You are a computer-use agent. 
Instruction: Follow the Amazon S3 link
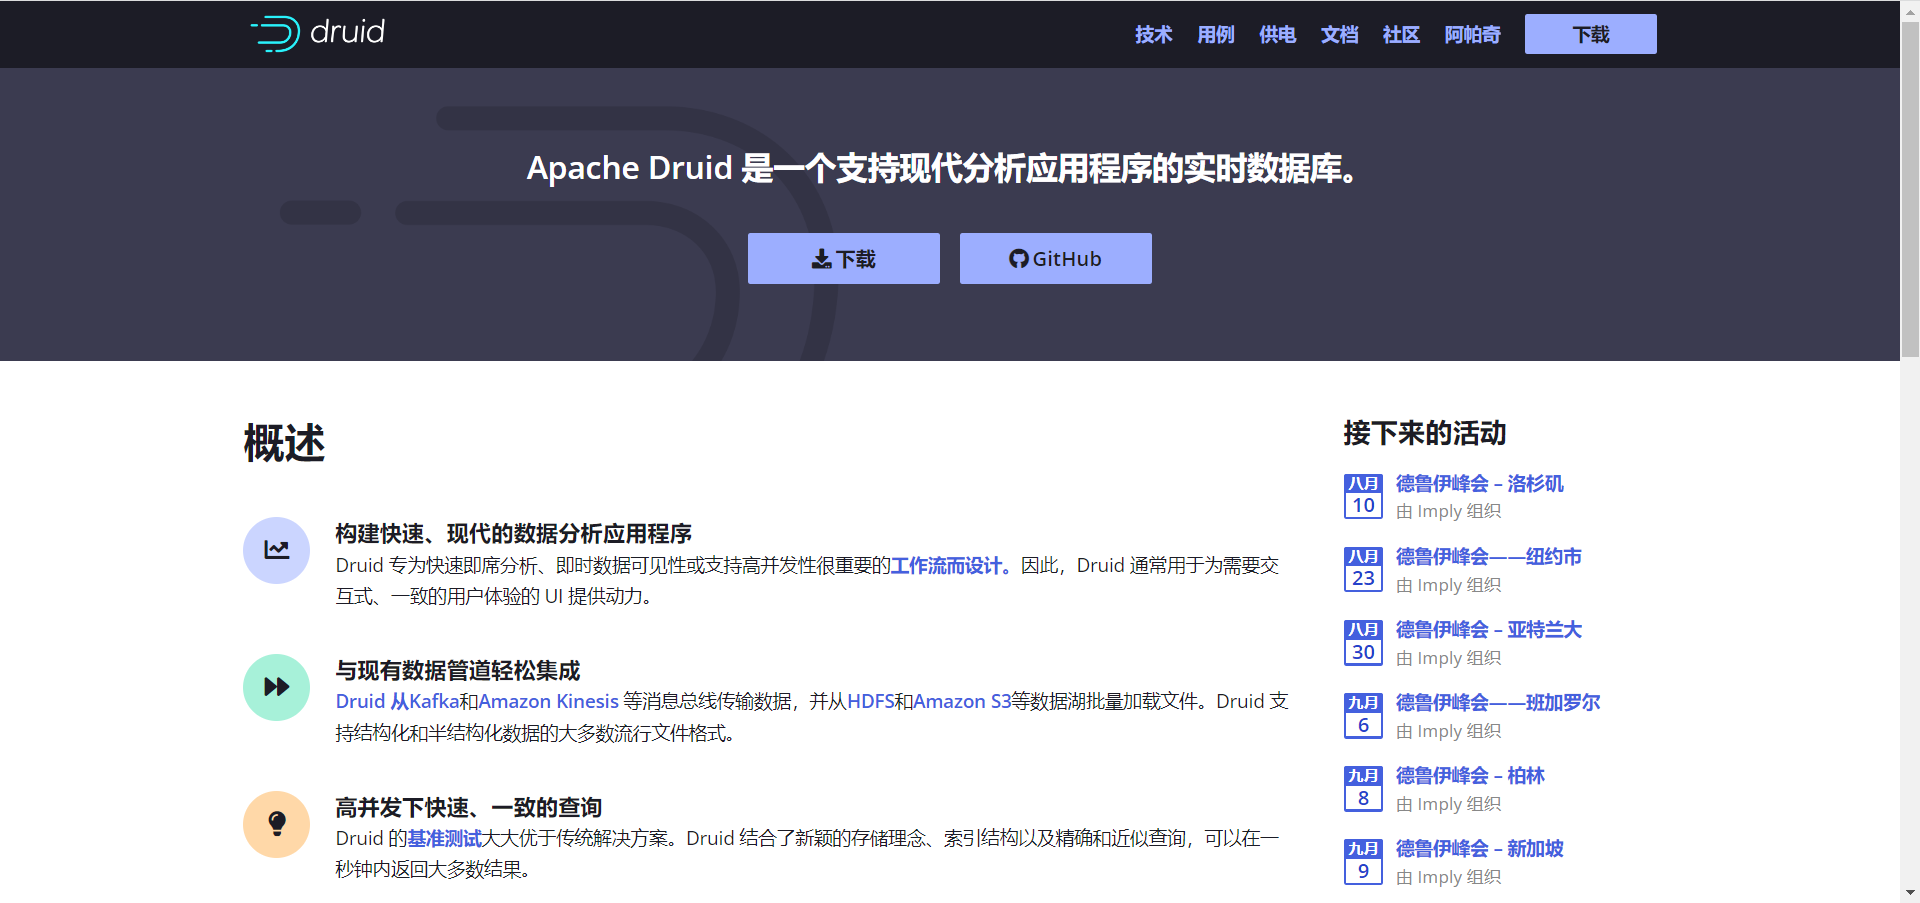[962, 702]
